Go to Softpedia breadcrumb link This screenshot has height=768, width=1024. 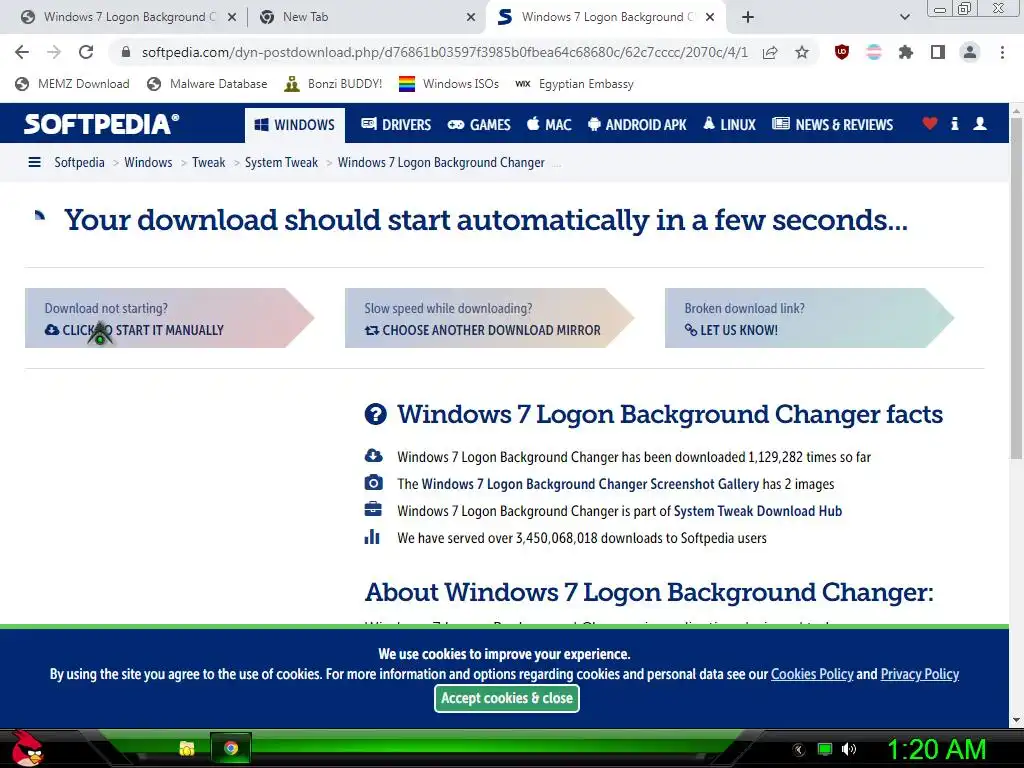(x=79, y=162)
